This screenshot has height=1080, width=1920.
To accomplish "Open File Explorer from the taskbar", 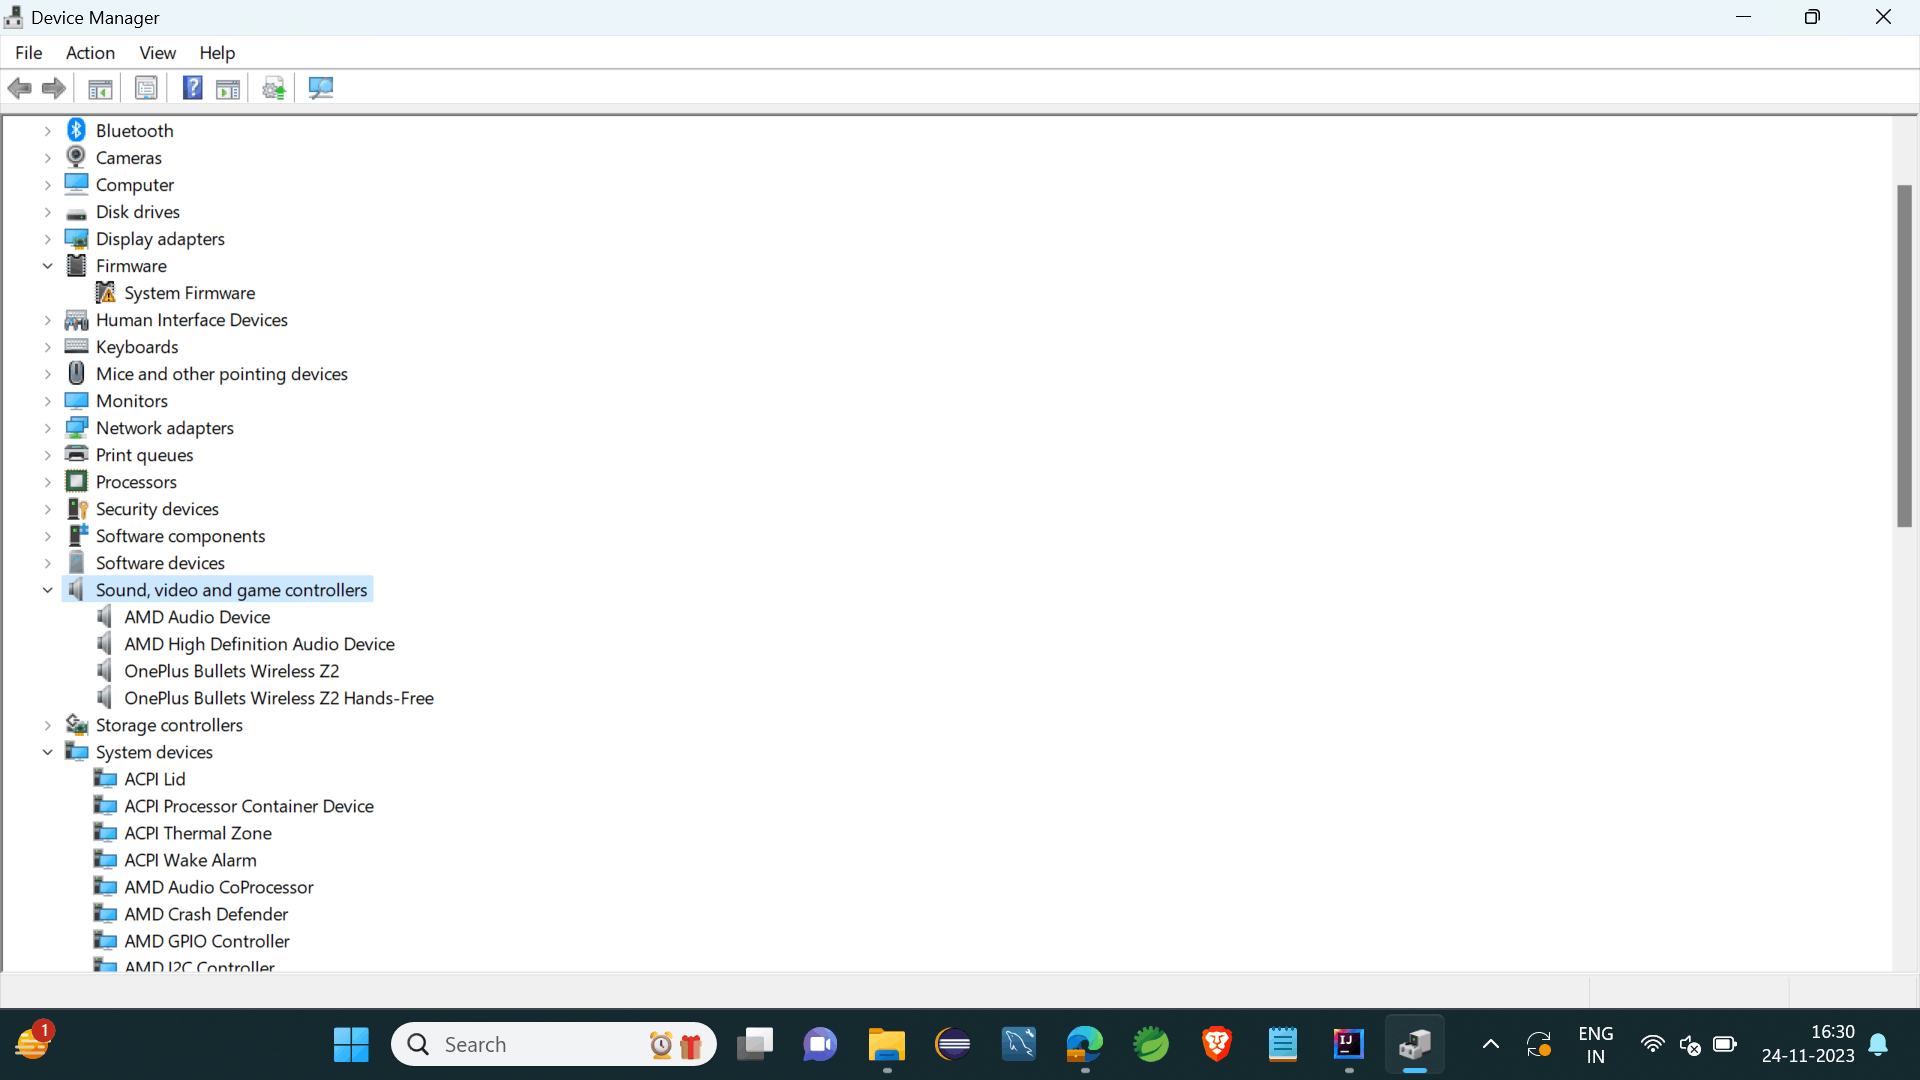I will [886, 1045].
